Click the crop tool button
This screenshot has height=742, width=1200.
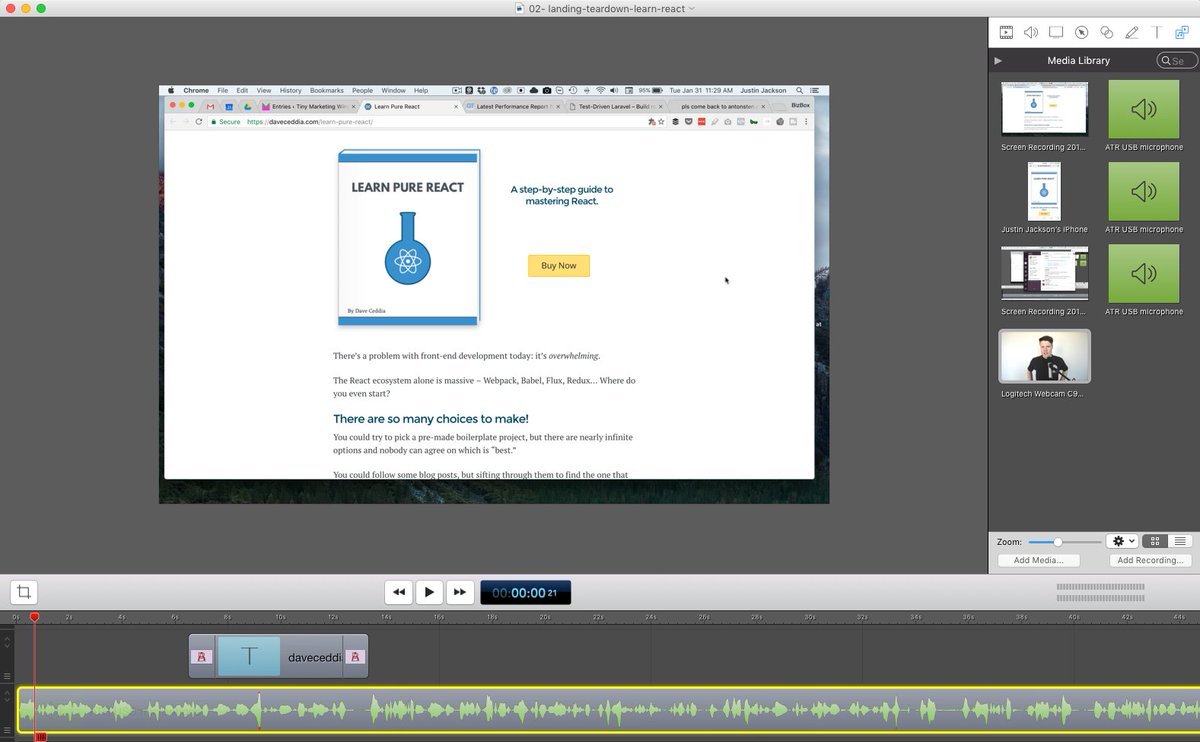tap(24, 592)
